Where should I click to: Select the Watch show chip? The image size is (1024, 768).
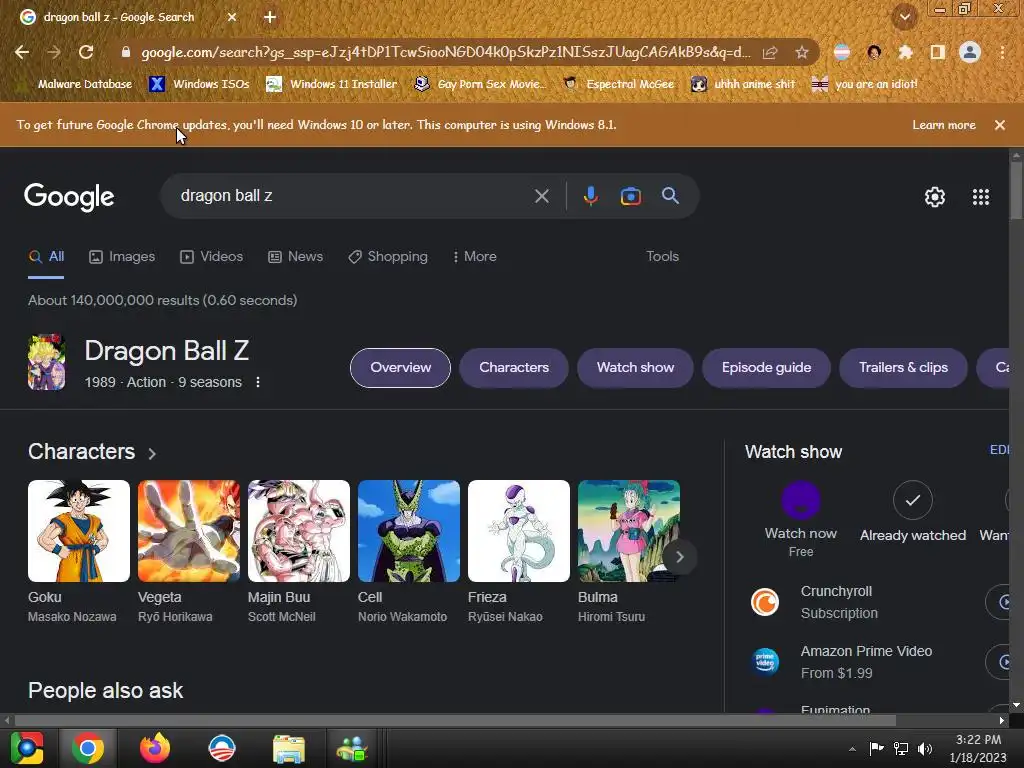pyautogui.click(x=635, y=368)
